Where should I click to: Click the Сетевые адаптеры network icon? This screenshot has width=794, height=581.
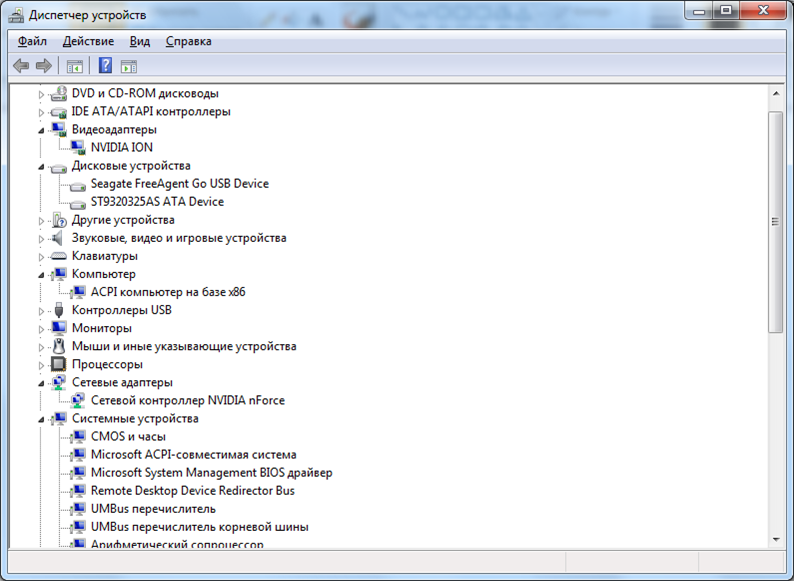tap(59, 382)
